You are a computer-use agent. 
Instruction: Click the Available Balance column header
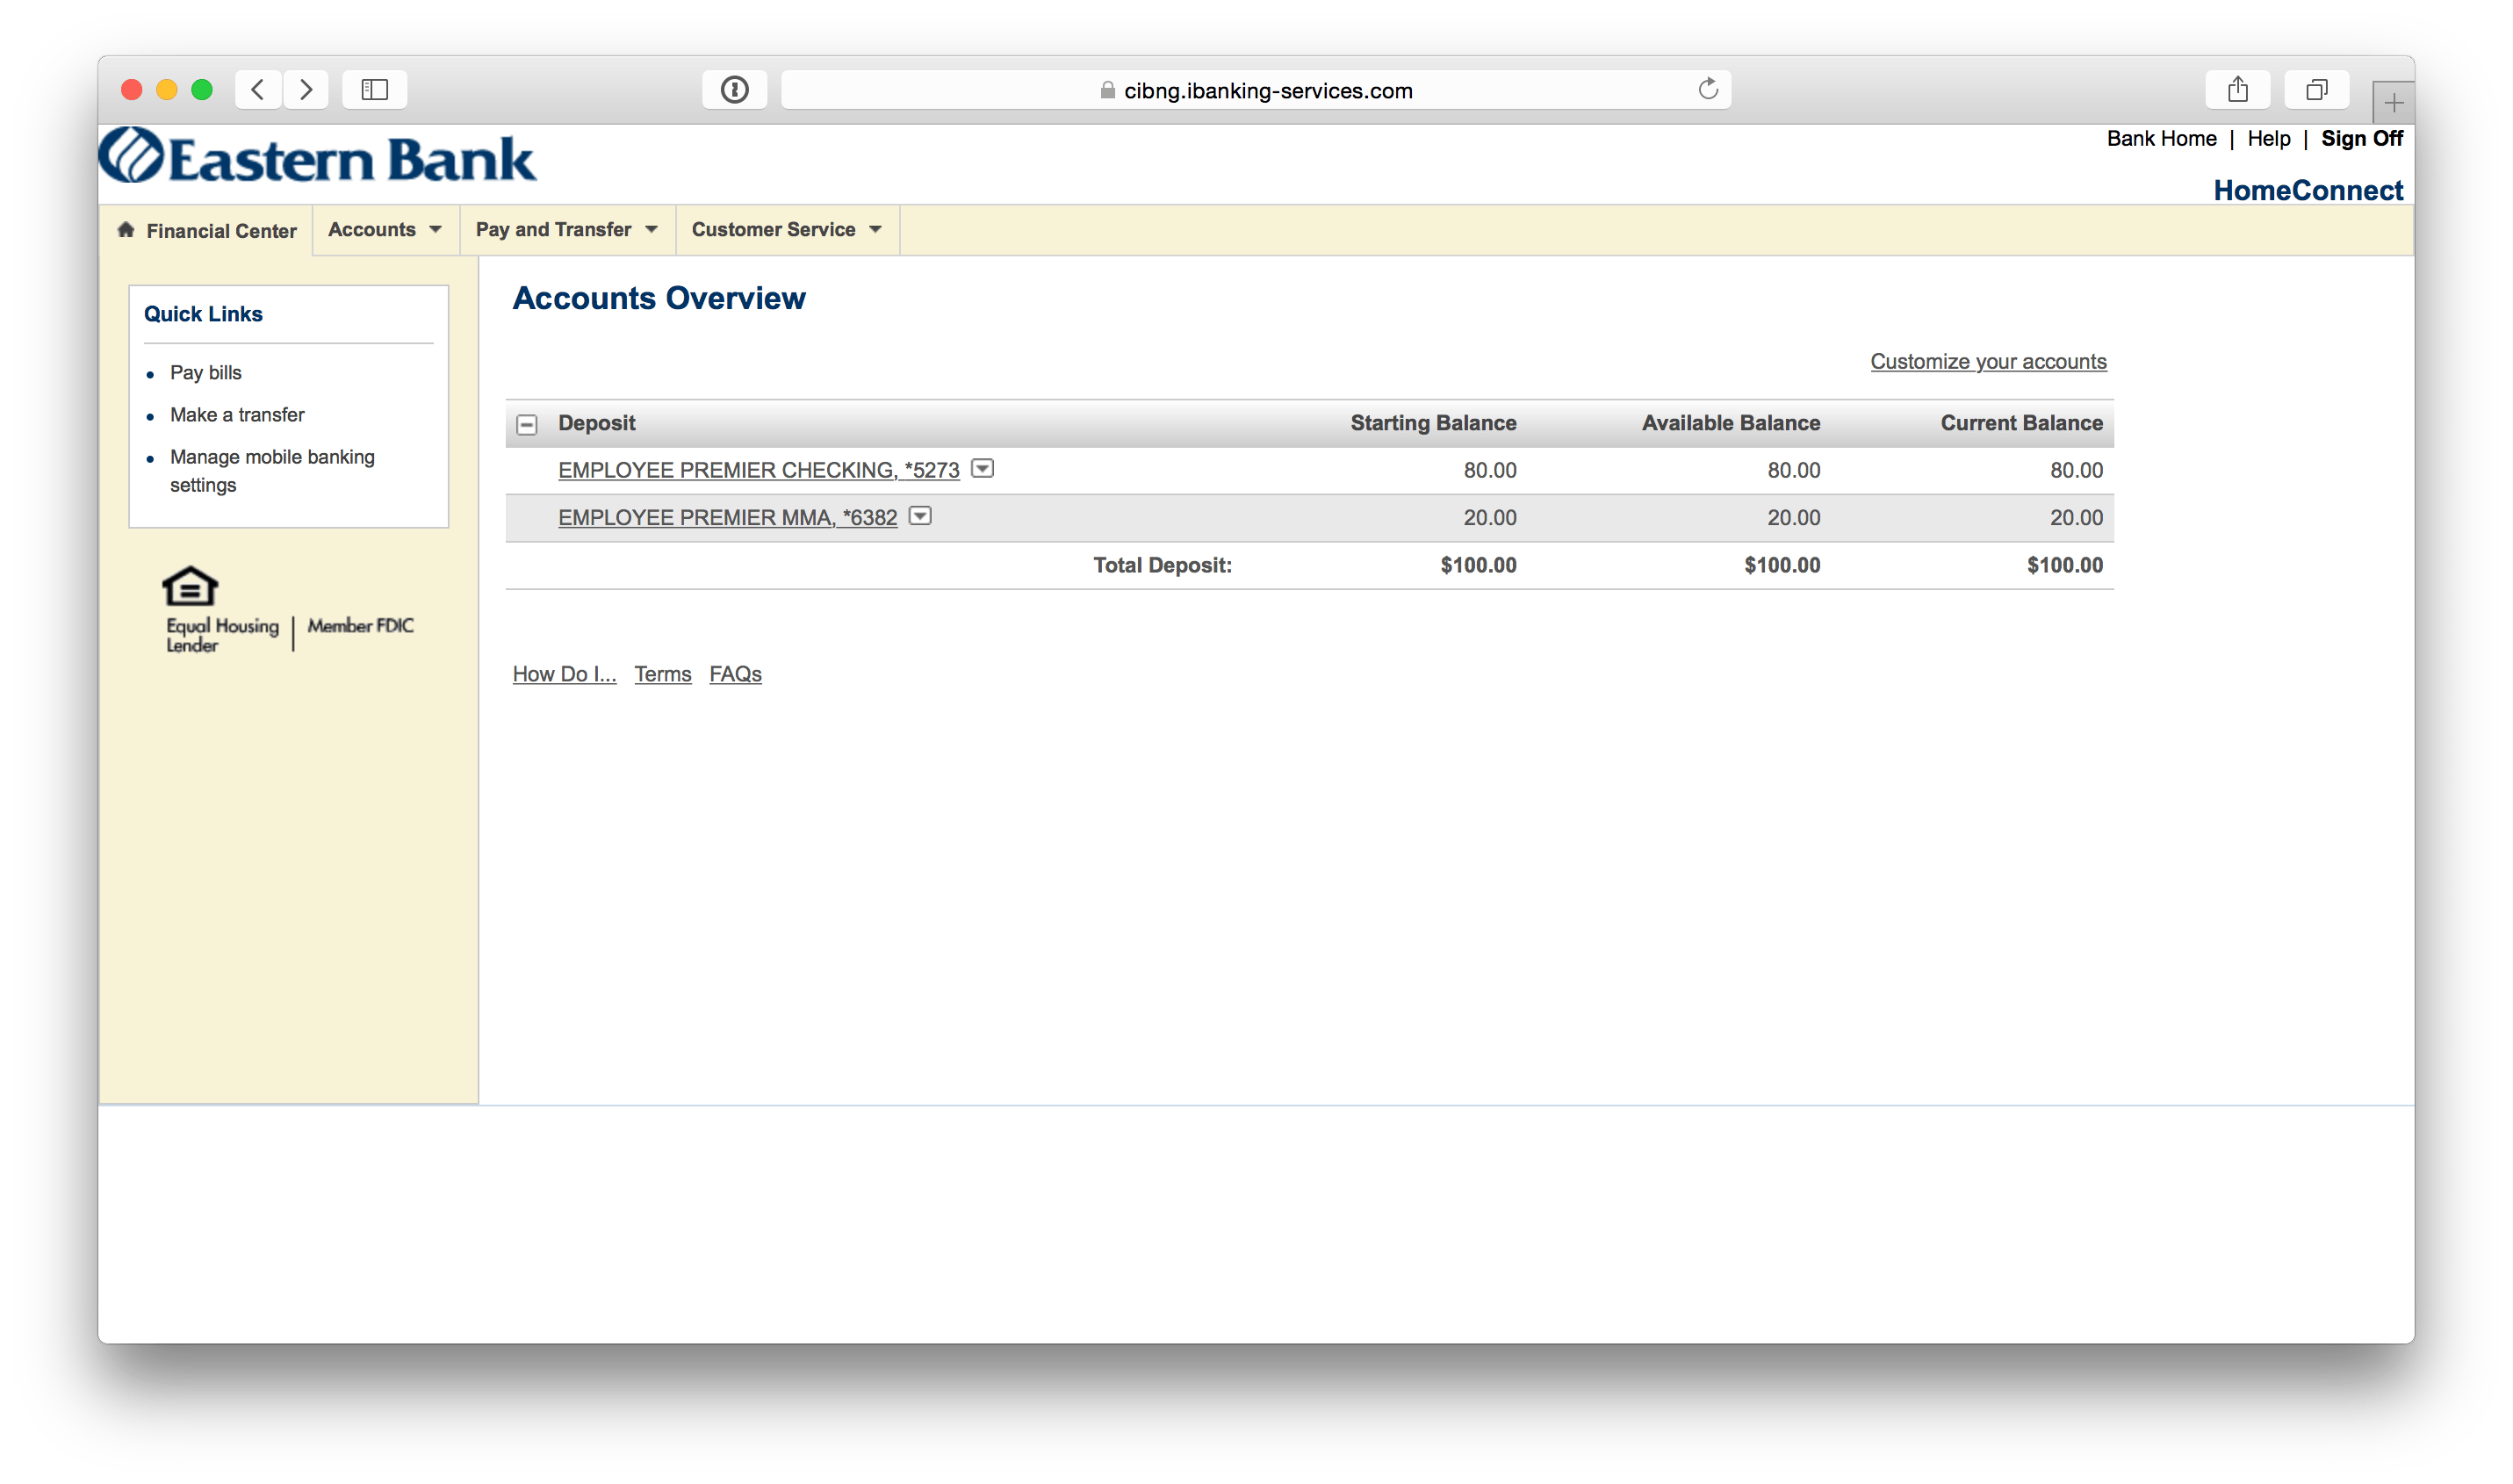click(x=1731, y=423)
